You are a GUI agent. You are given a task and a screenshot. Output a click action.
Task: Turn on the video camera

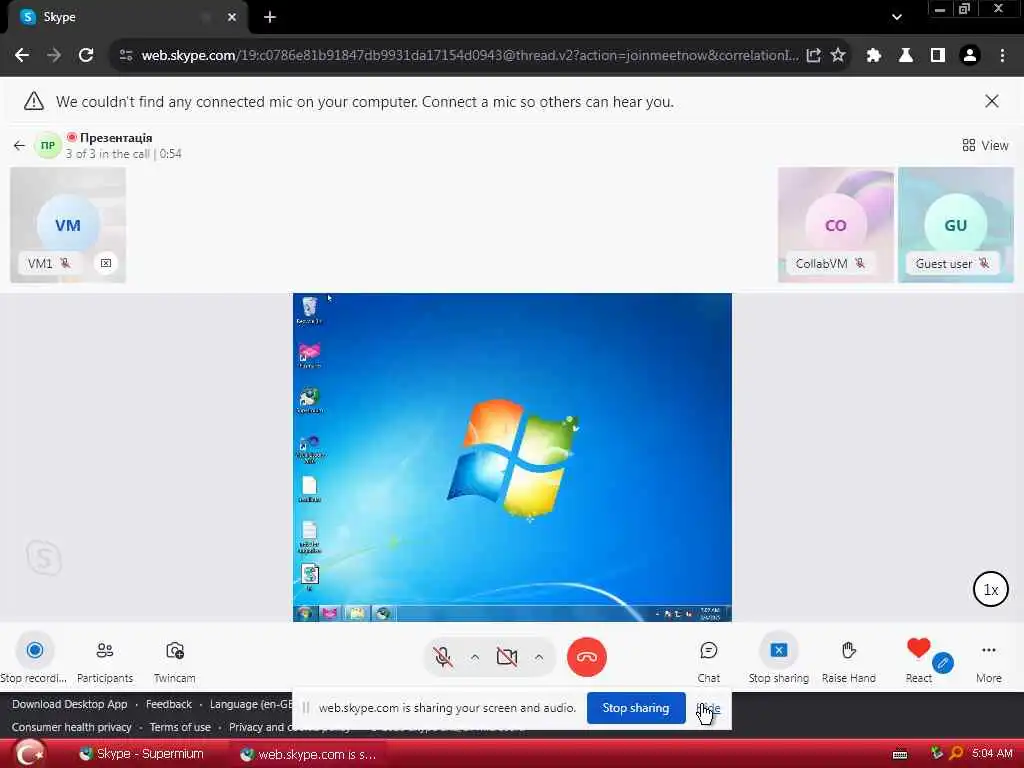(507, 656)
